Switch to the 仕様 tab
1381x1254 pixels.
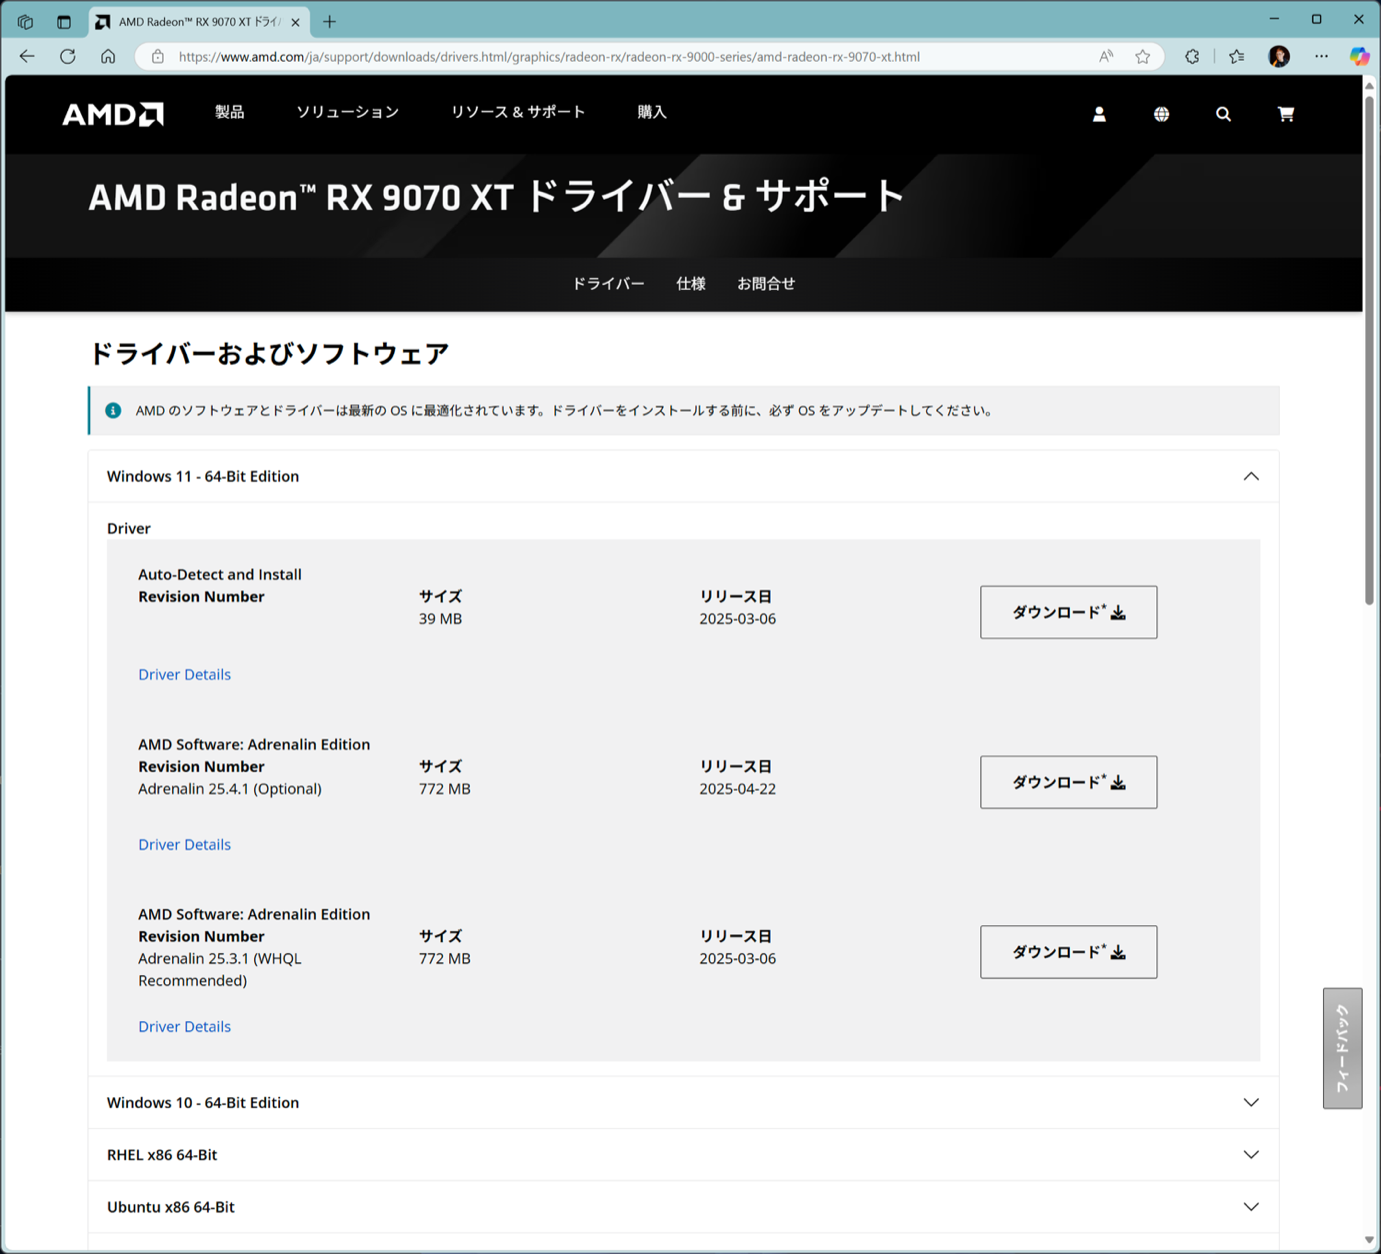pyautogui.click(x=691, y=284)
